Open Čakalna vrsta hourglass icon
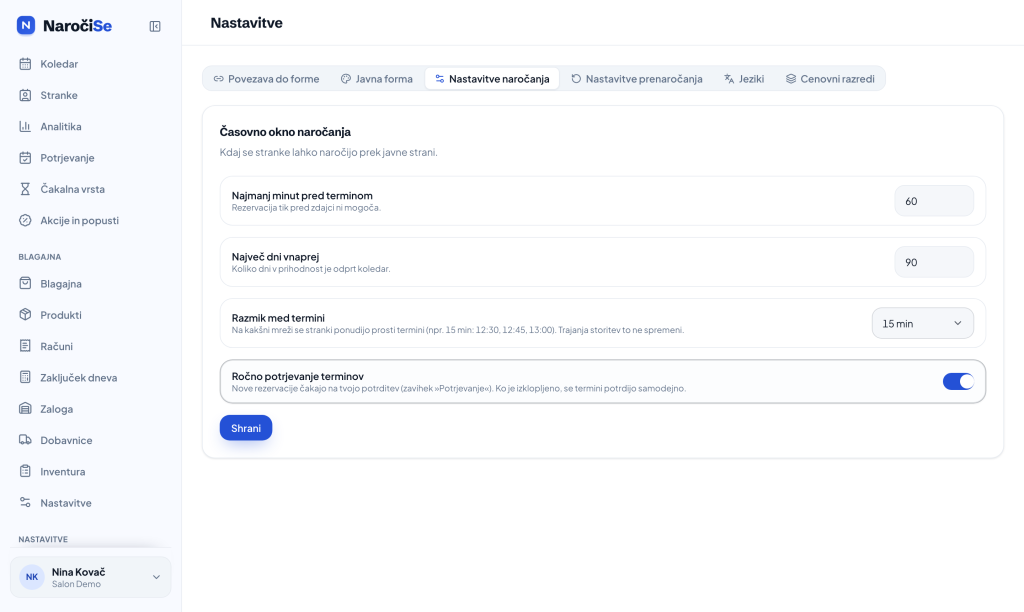 click(25, 189)
